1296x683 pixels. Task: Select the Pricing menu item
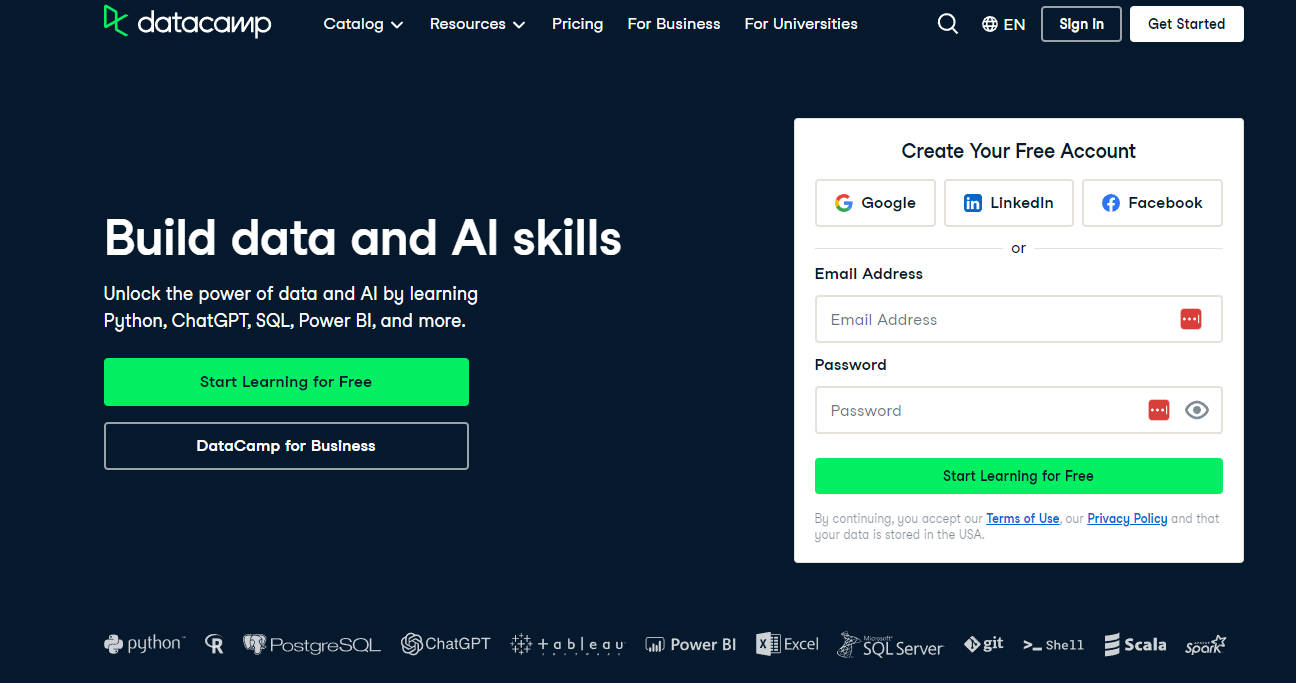point(577,23)
